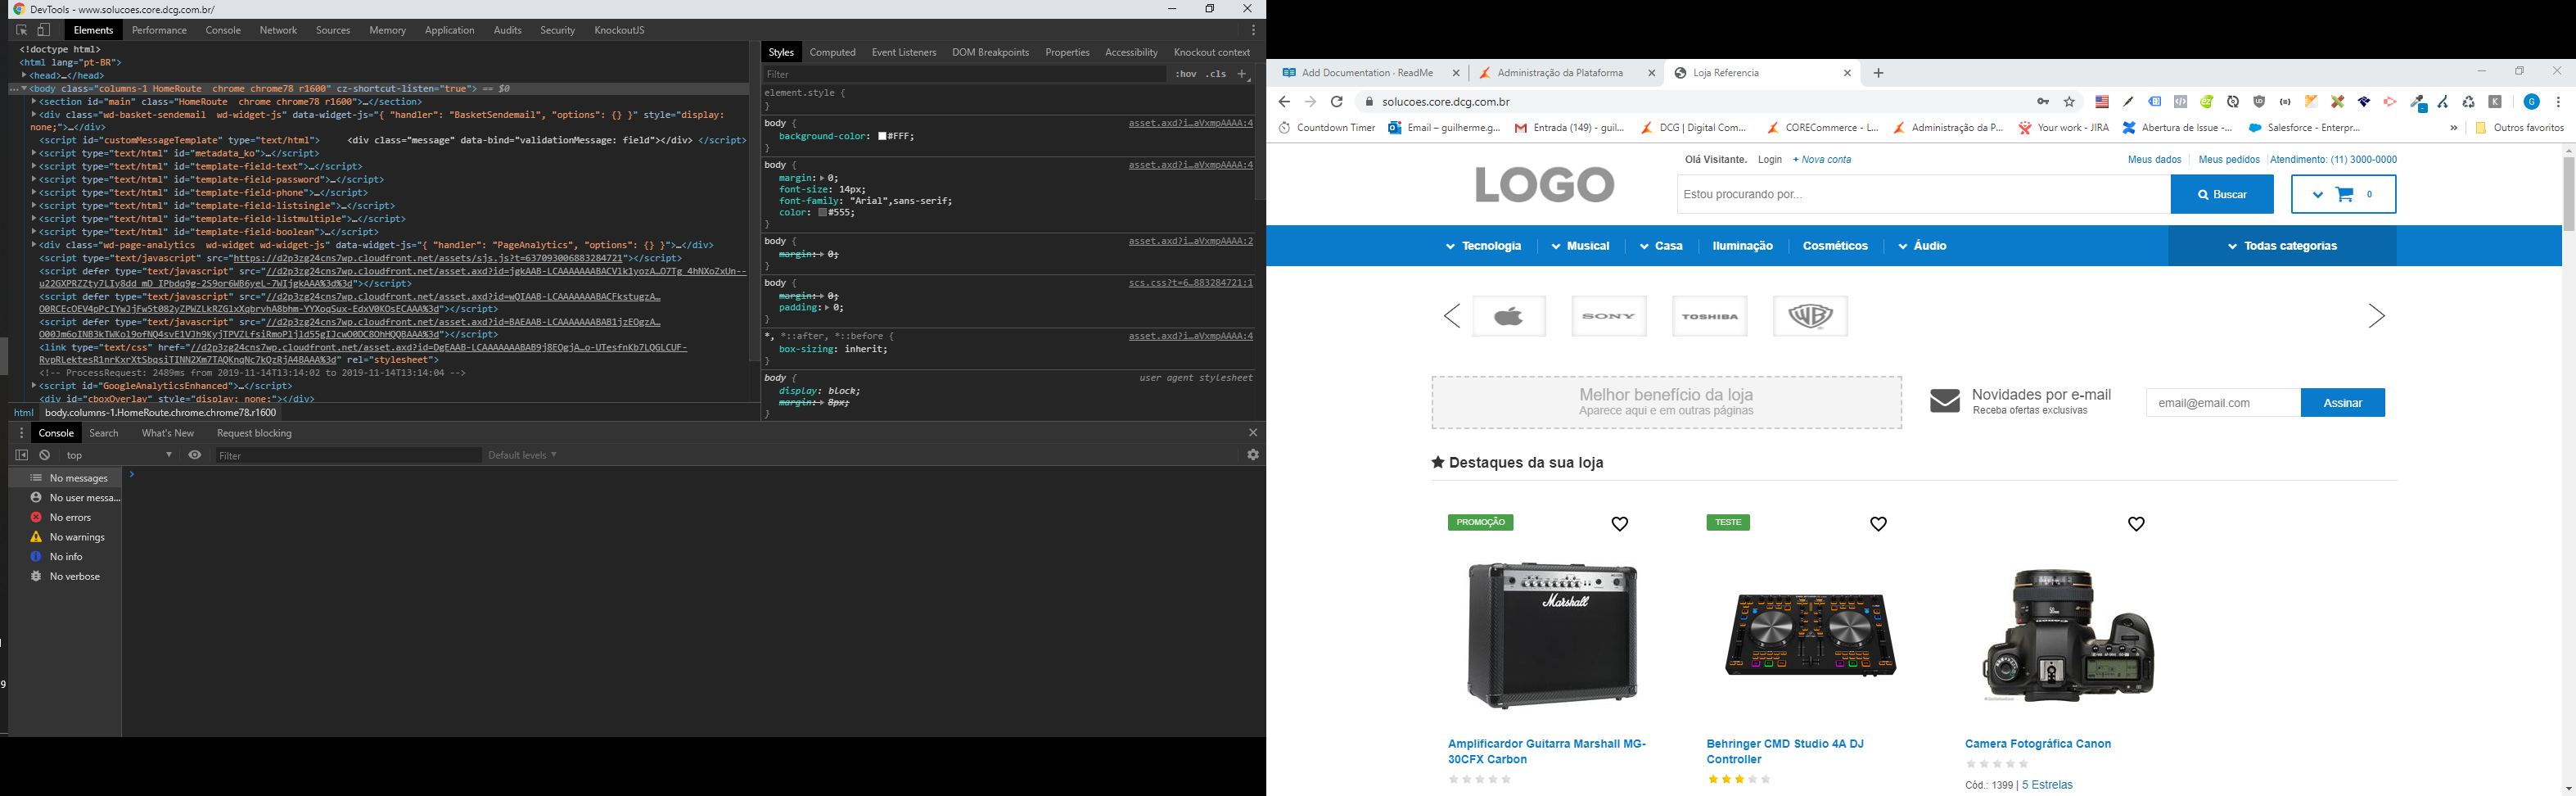
Task: Open the Chrome profile avatar G
Action: (2532, 102)
